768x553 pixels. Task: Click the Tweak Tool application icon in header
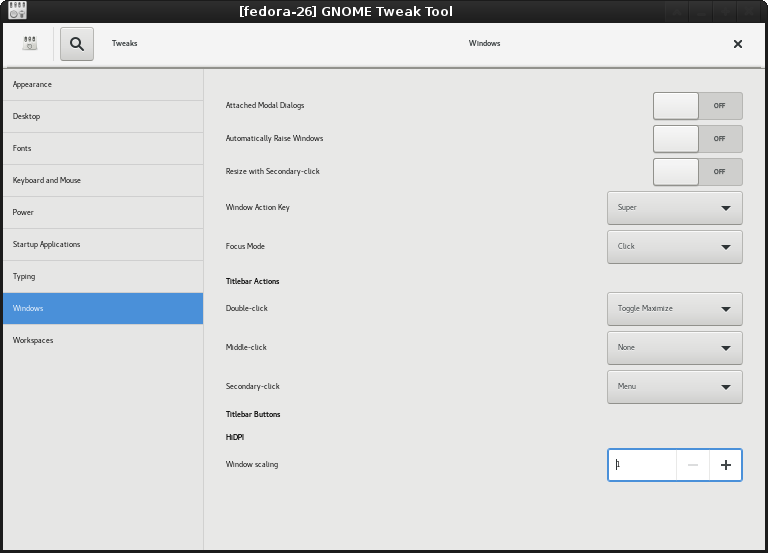(x=30, y=43)
